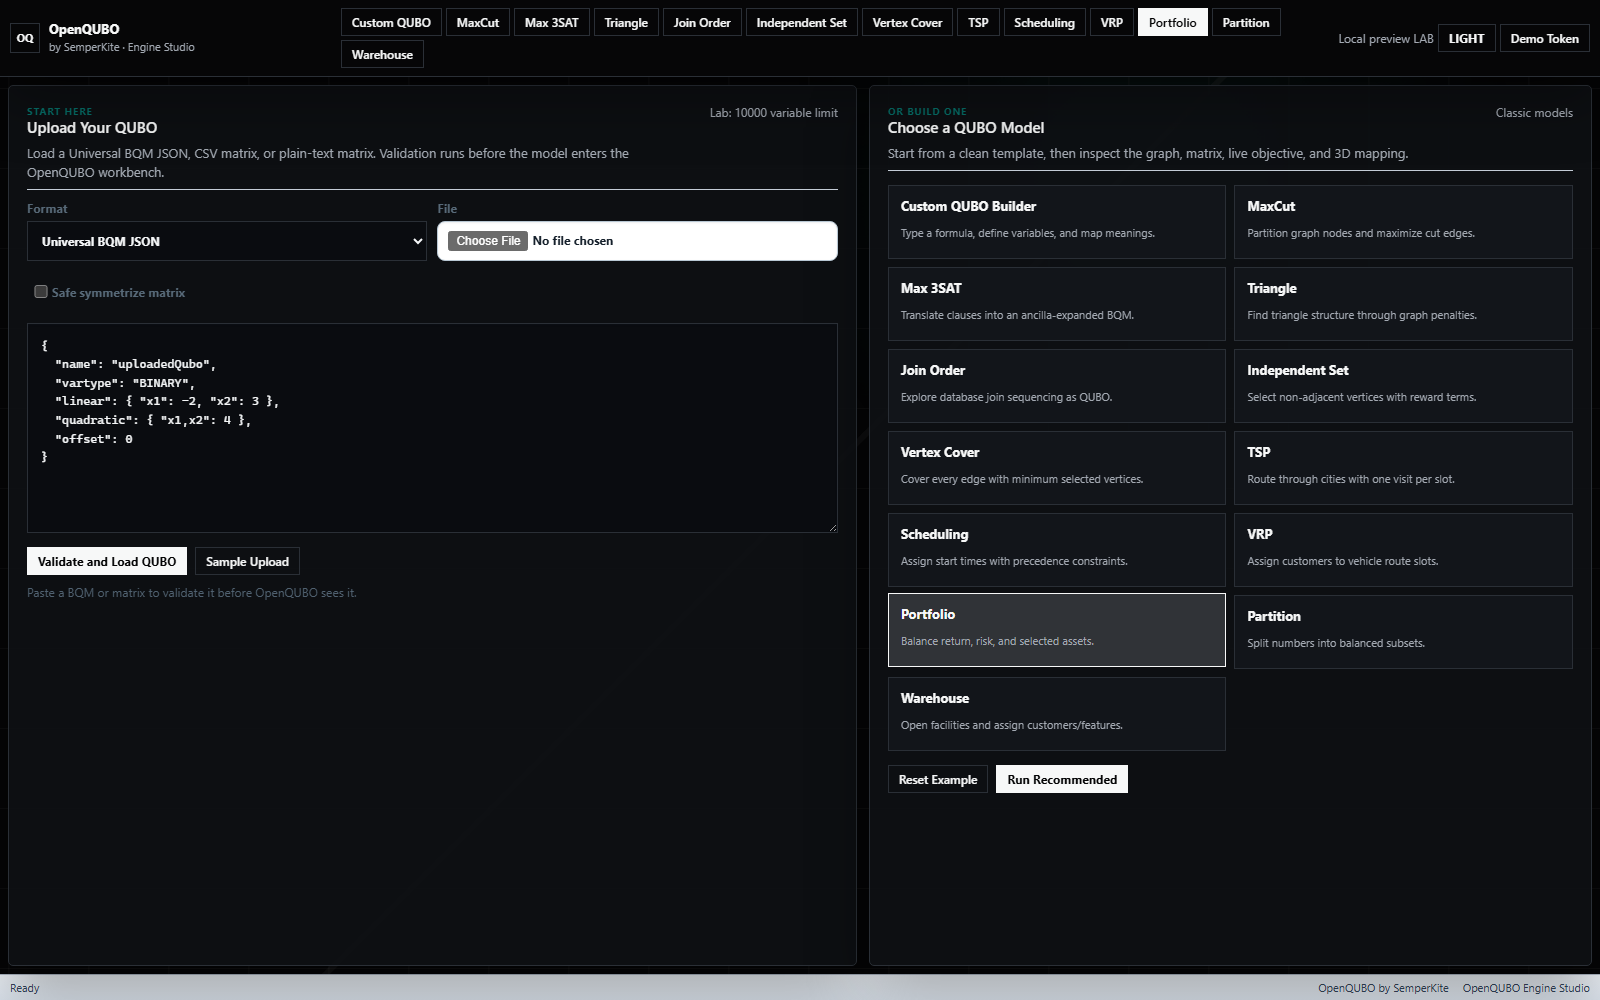
Task: Open the Scheduling tab
Action: [1044, 22]
